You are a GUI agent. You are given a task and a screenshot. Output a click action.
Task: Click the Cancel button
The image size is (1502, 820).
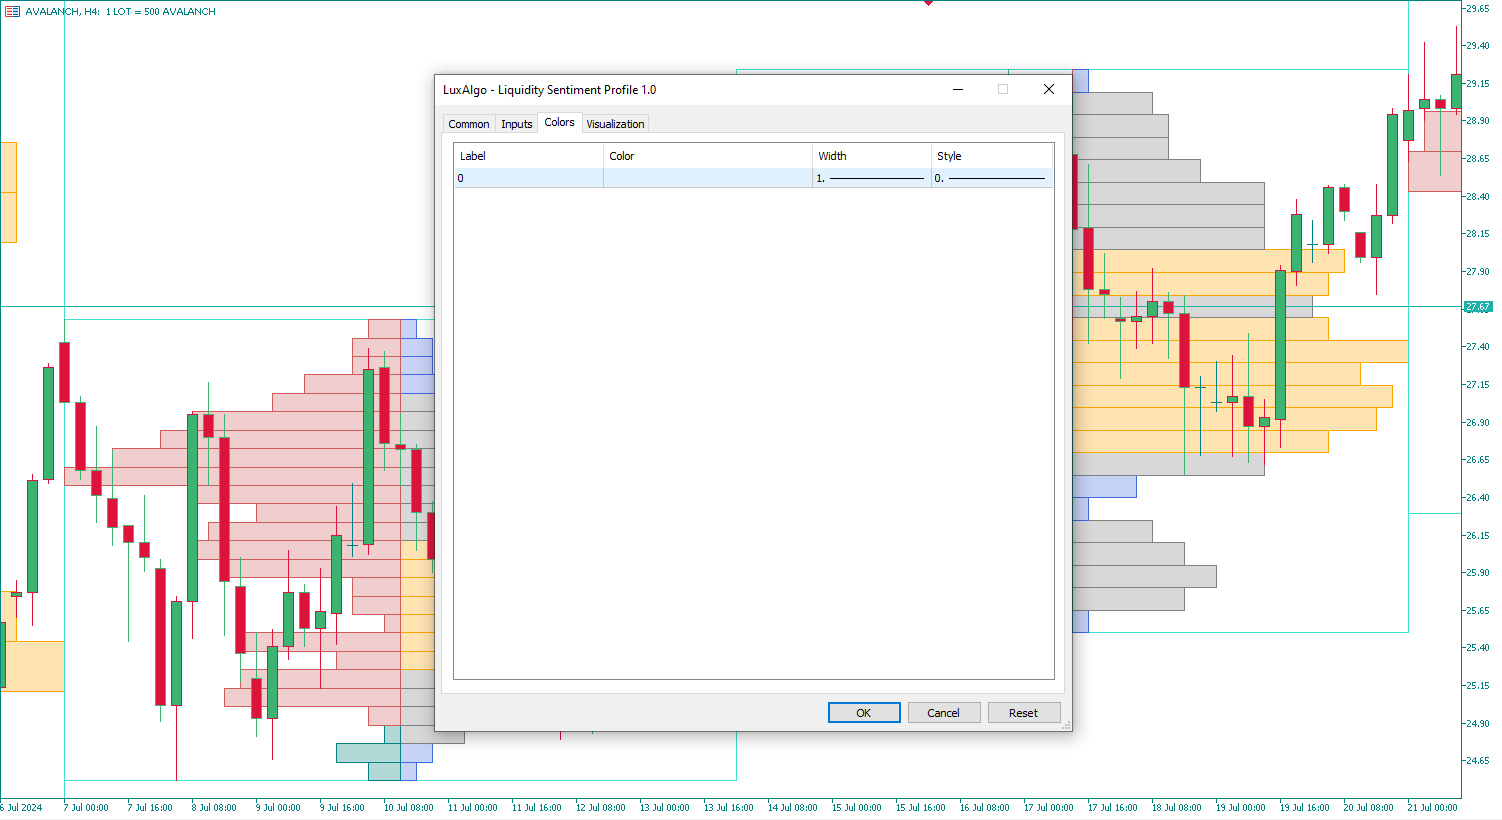[x=943, y=713]
